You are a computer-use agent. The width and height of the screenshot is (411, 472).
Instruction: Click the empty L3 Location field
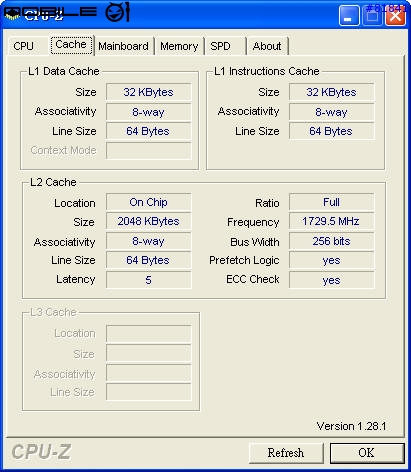[x=148, y=333]
